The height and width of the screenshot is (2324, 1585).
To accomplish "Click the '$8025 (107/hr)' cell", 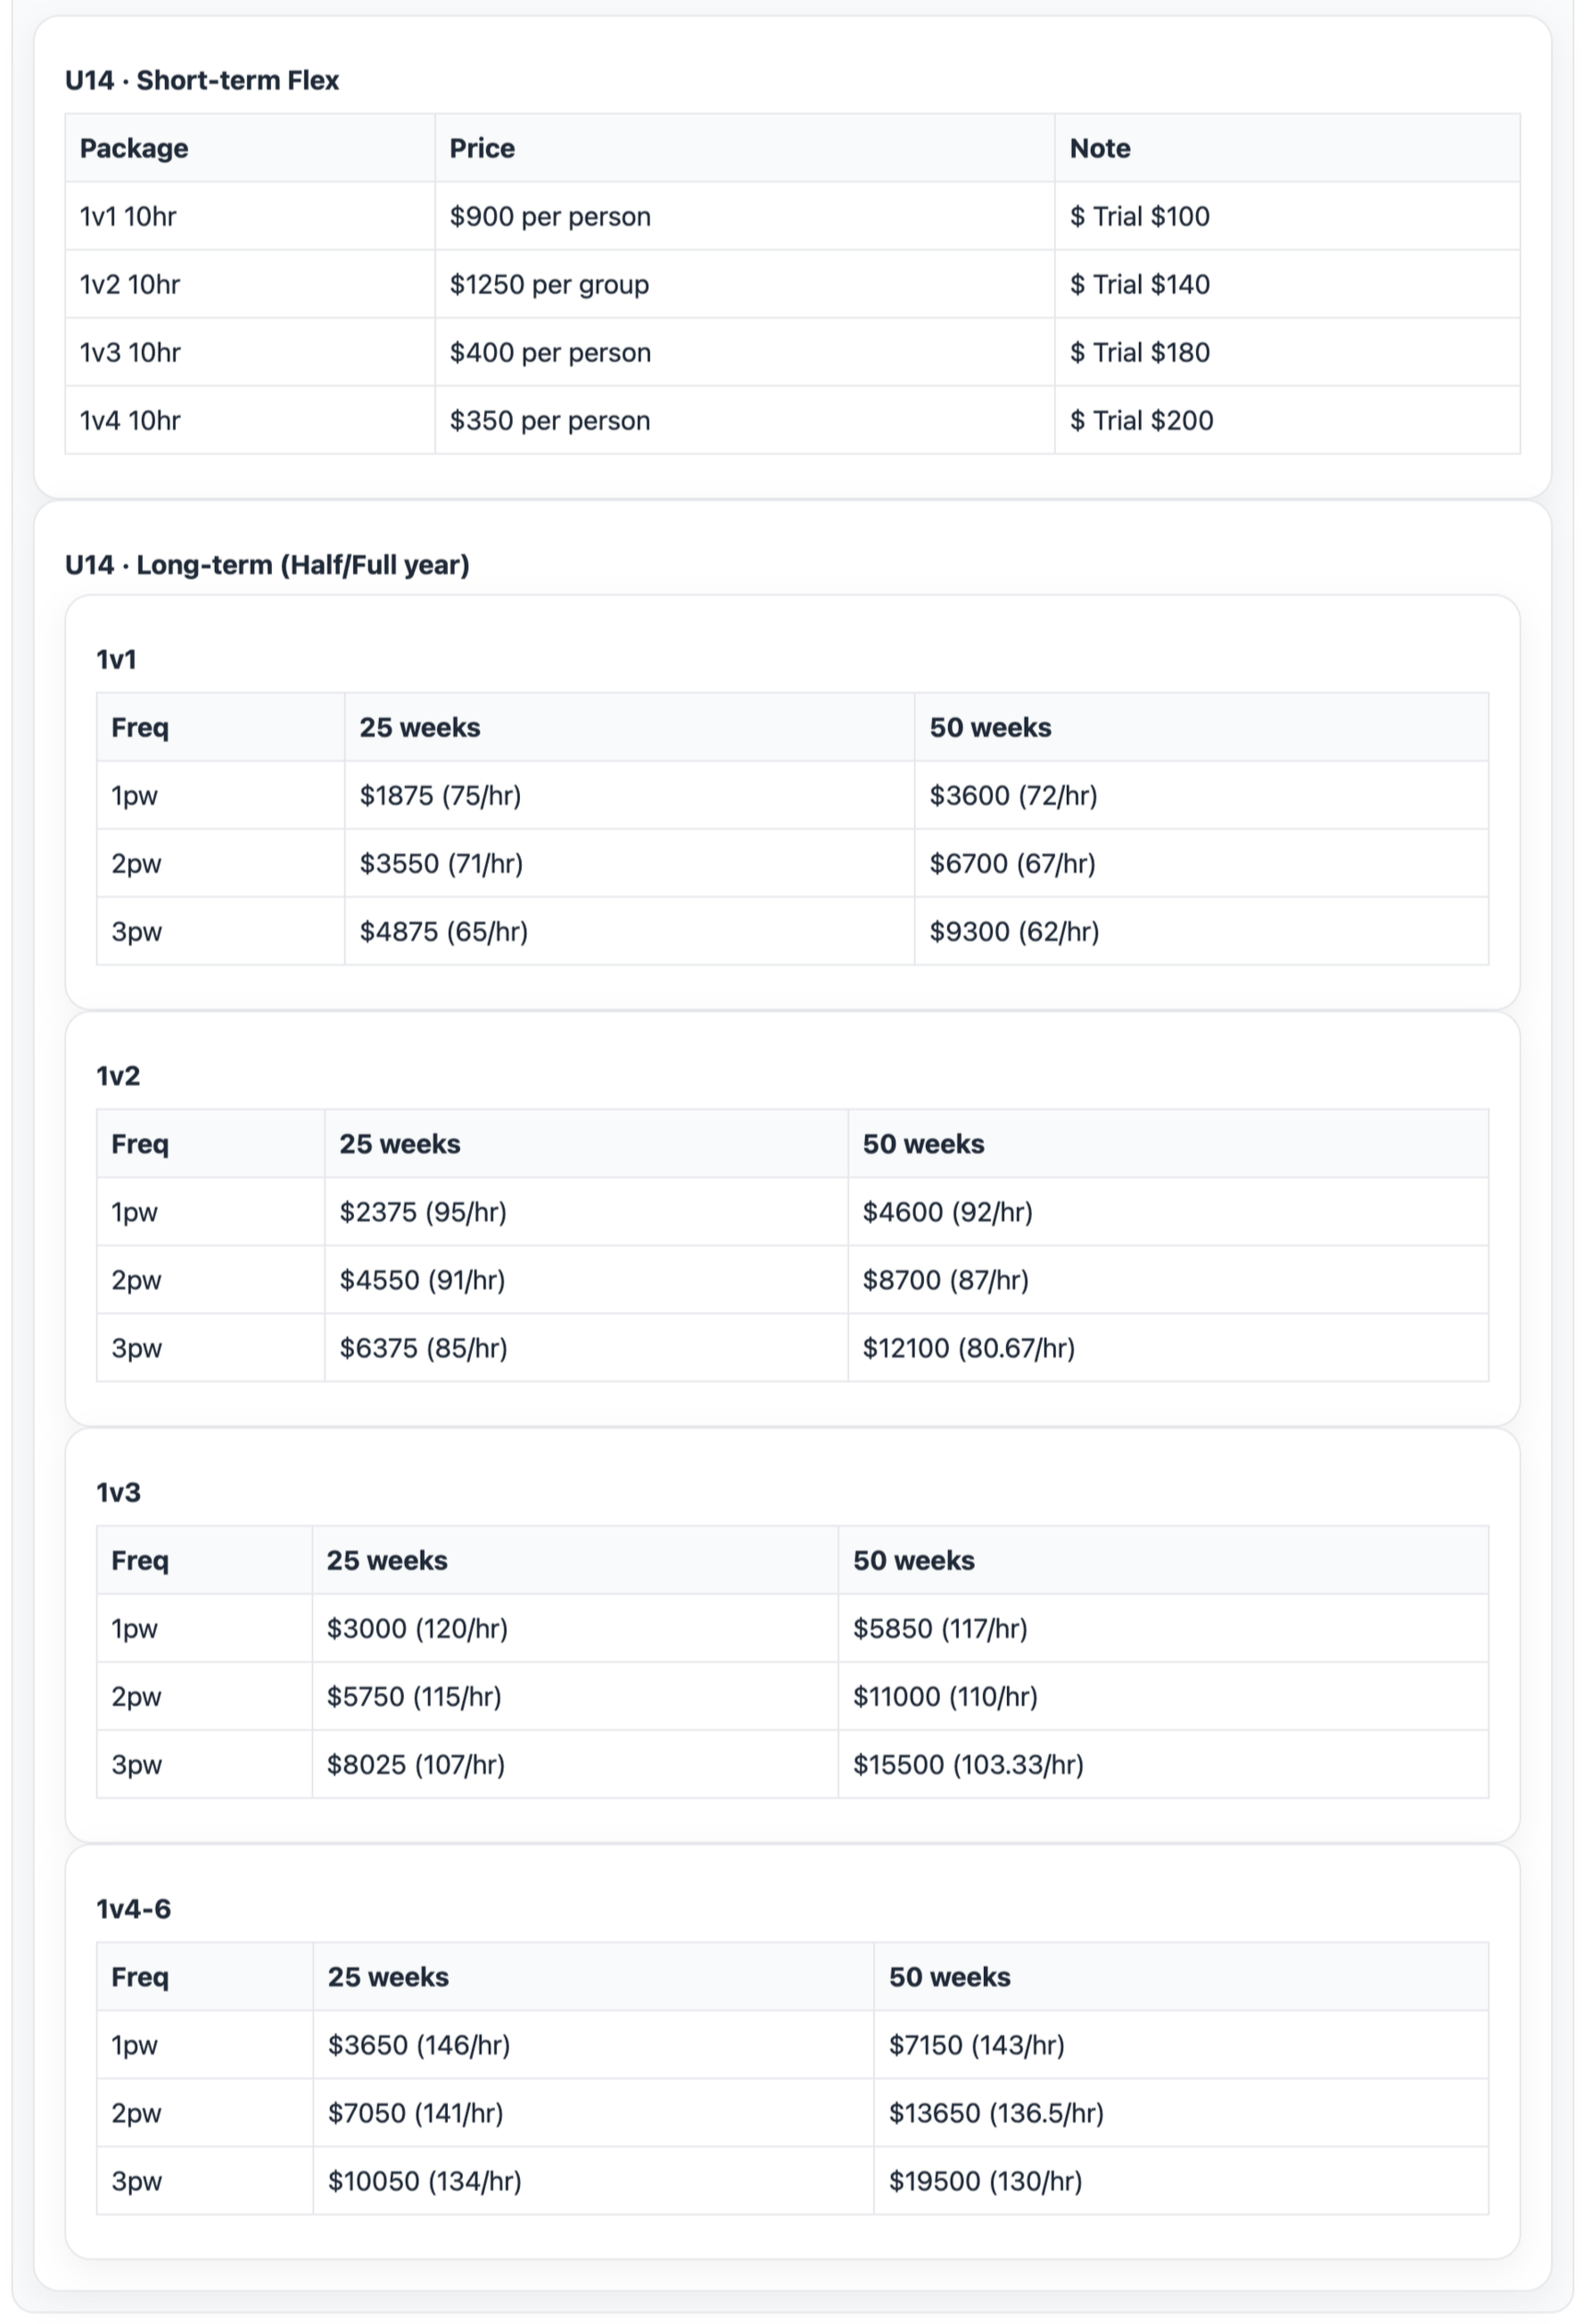I will point(575,1765).
